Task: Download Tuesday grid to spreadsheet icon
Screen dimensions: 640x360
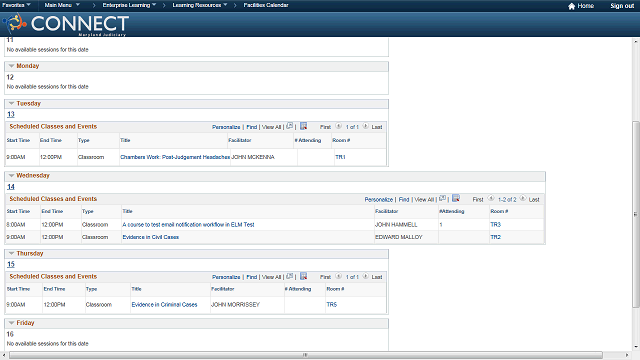Action: (x=303, y=126)
